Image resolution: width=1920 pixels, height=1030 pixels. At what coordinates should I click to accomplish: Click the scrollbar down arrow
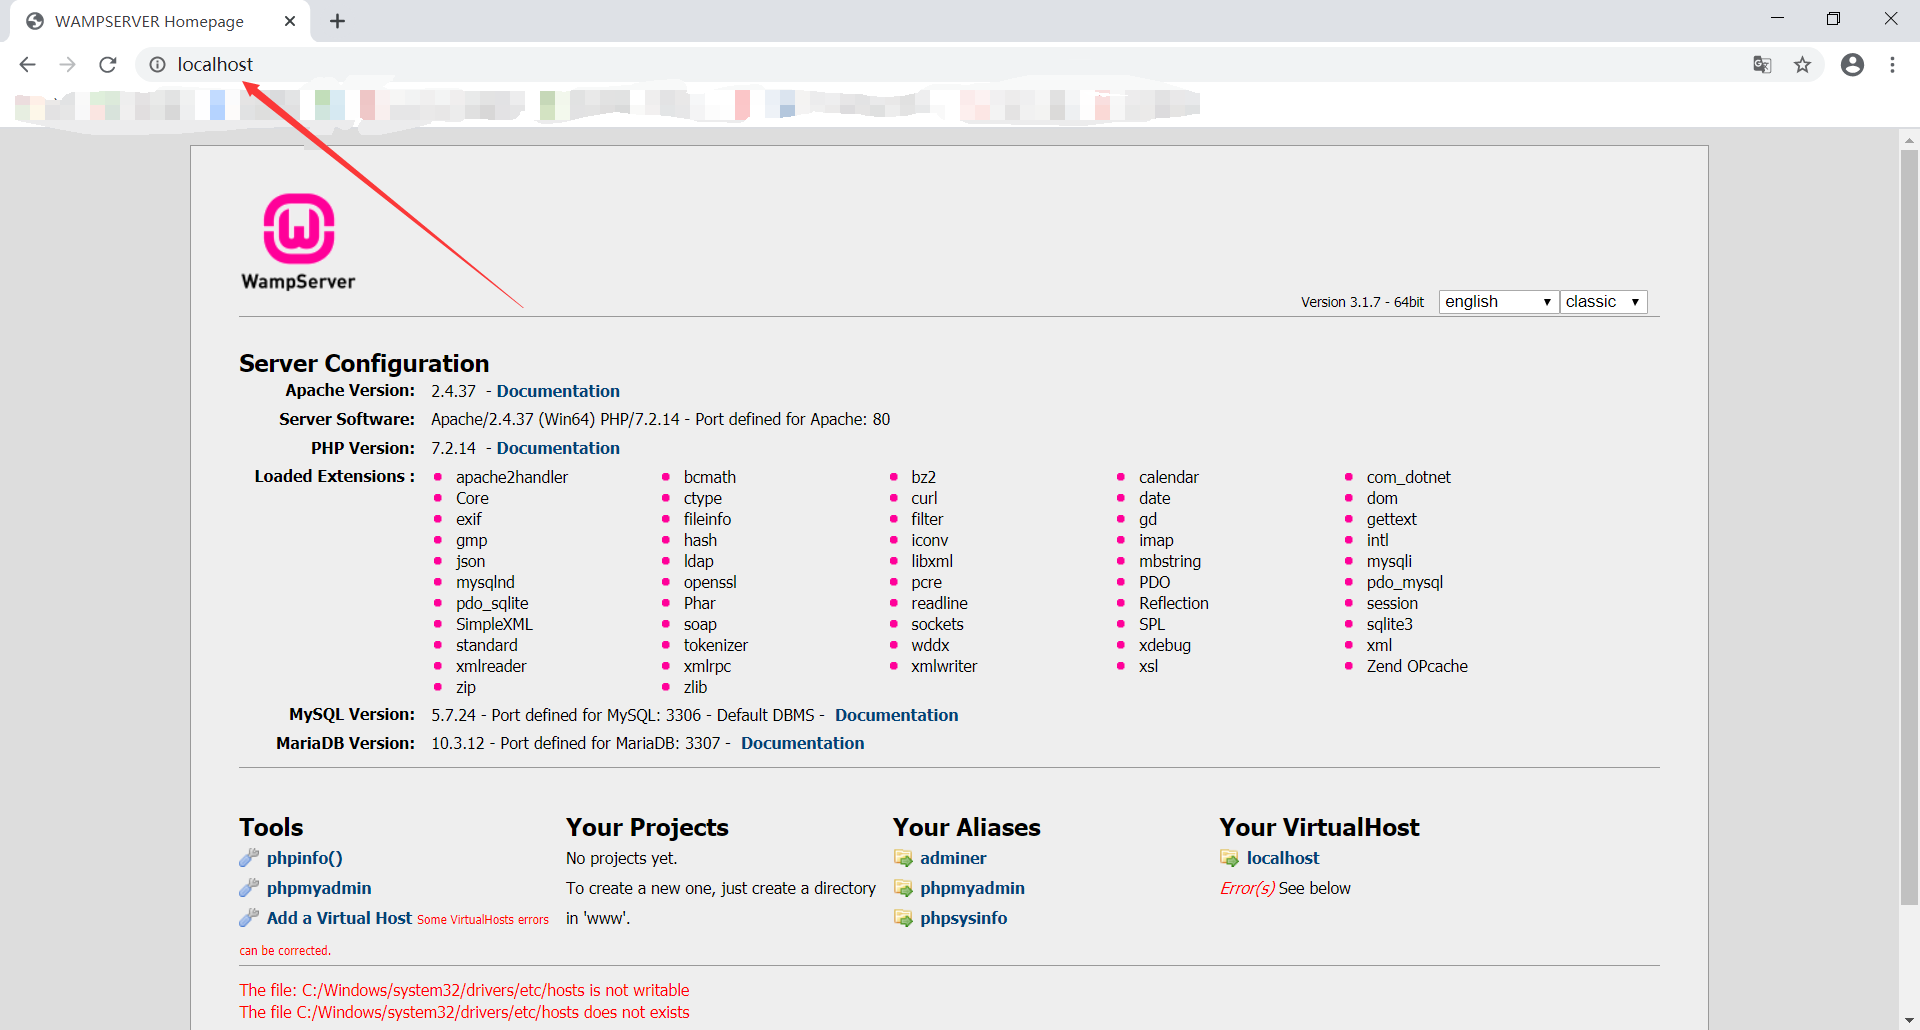click(x=1909, y=1020)
